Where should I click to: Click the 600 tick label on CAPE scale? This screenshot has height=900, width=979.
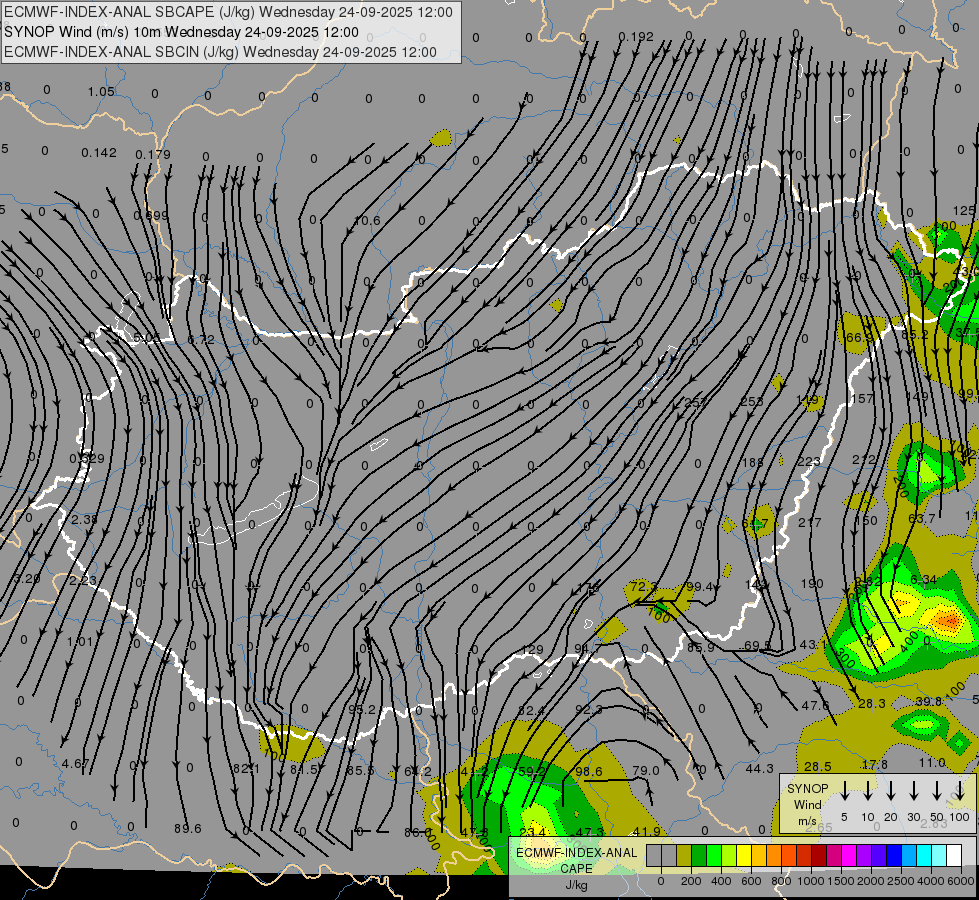(x=751, y=881)
